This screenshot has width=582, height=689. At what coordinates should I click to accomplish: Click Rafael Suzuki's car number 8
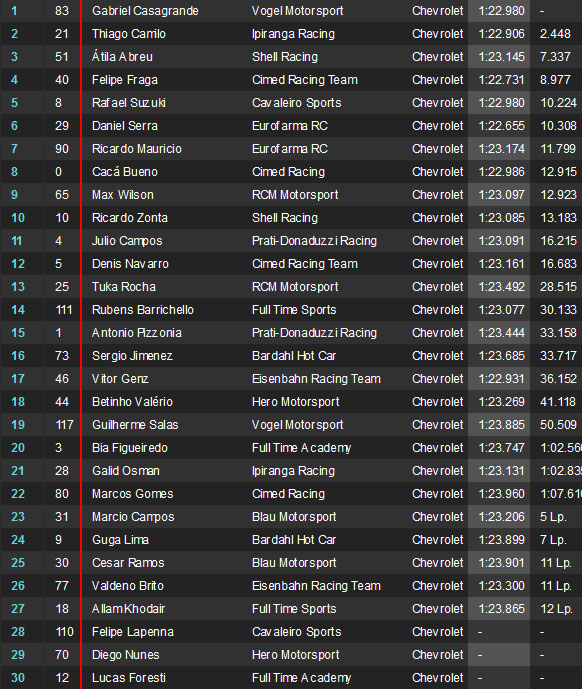pyautogui.click(x=58, y=103)
